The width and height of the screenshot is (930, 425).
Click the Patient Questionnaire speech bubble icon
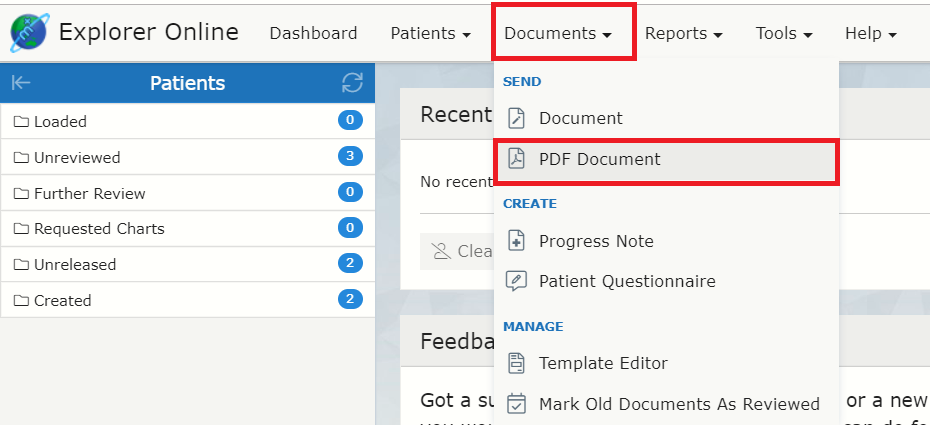[x=517, y=281]
